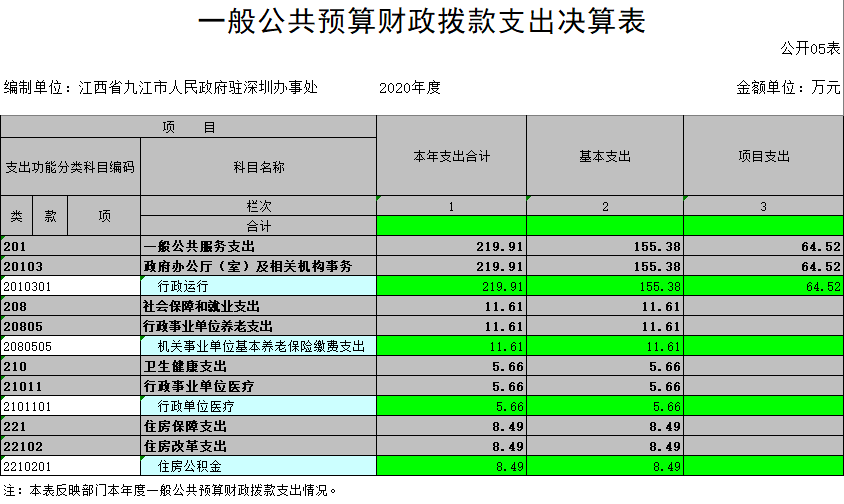The height and width of the screenshot is (504, 844).
Task: Click the 住房公积金 subject name cell
Action: pos(258,466)
